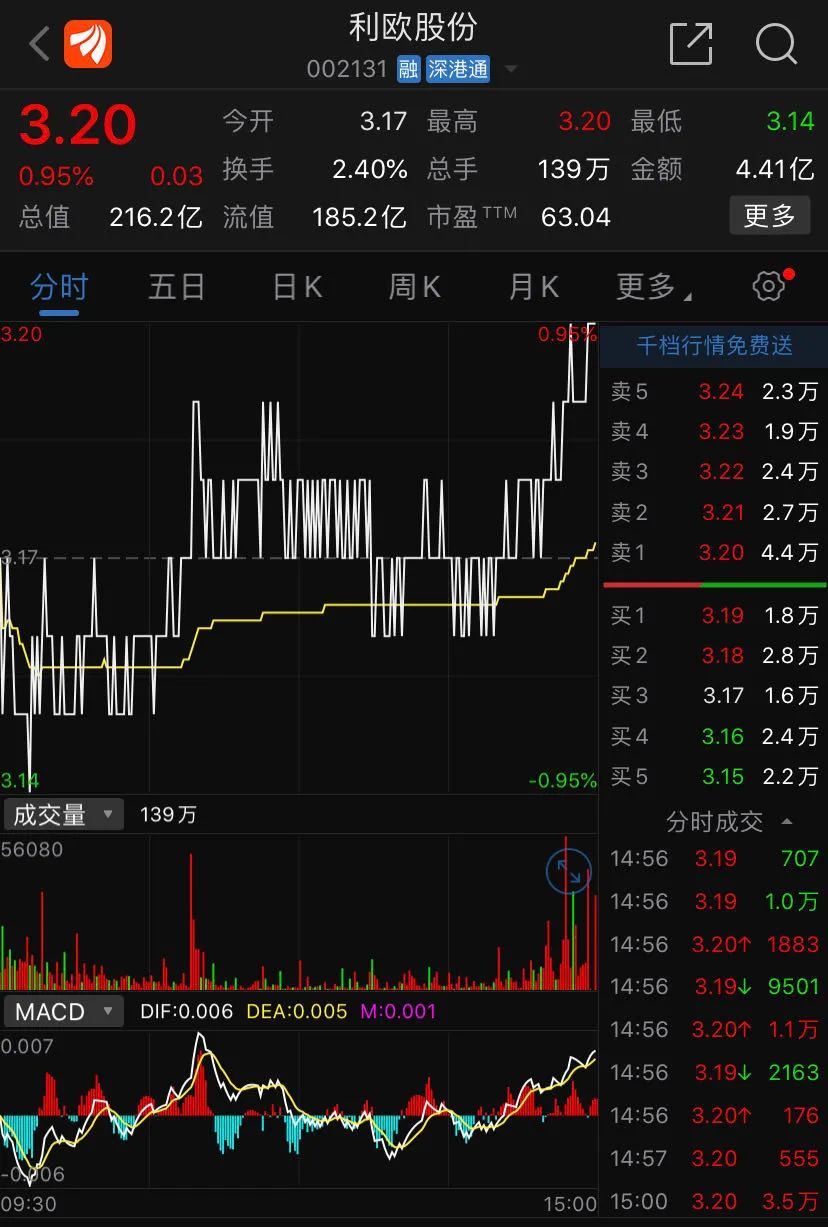Image resolution: width=828 pixels, height=1227 pixels.
Task: Expand stock code dropdown triangle next to 深港通
Action: 510,70
